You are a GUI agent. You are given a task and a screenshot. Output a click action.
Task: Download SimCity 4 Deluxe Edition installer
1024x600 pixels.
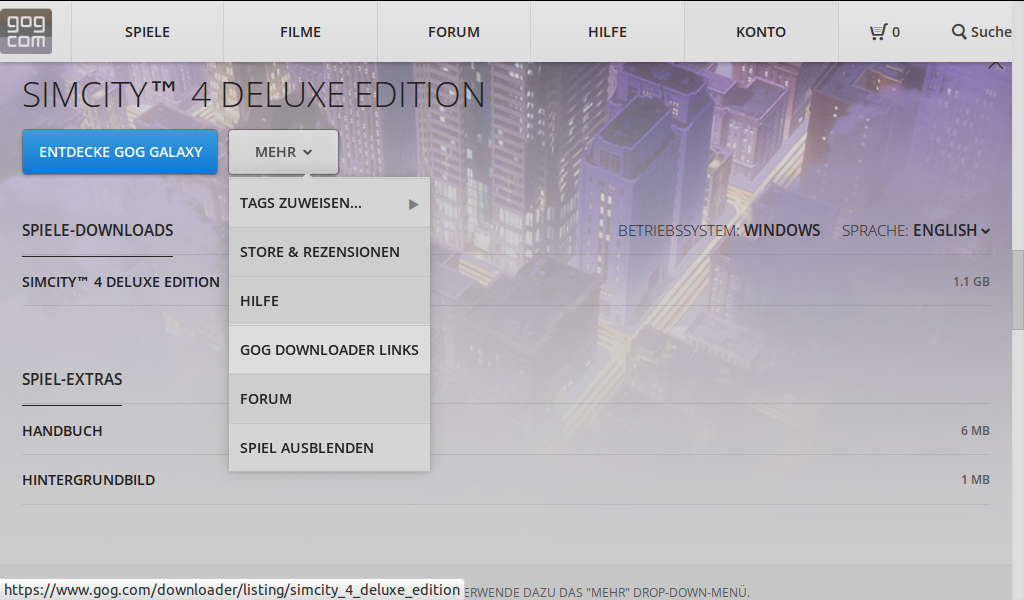pos(121,282)
